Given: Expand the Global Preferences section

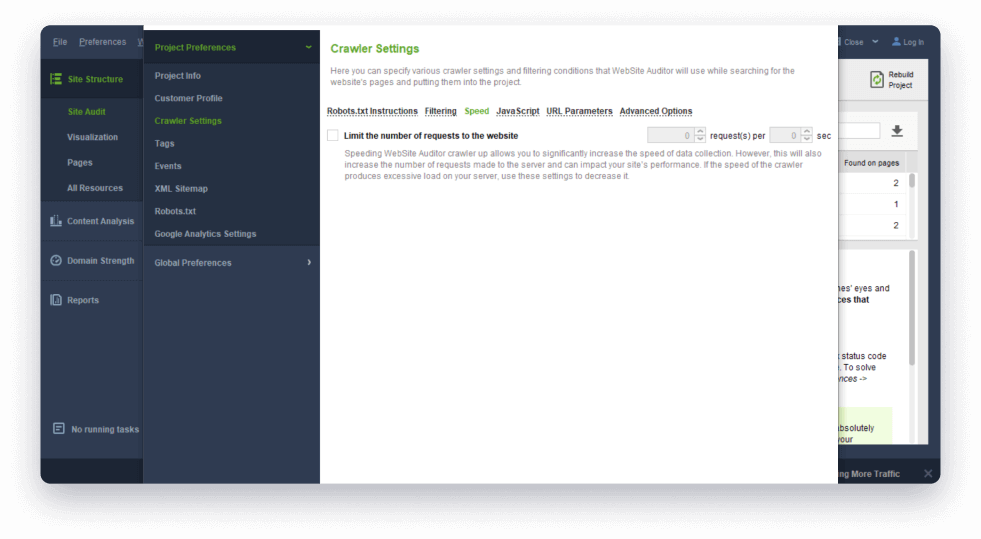Looking at the screenshot, I should [x=309, y=262].
